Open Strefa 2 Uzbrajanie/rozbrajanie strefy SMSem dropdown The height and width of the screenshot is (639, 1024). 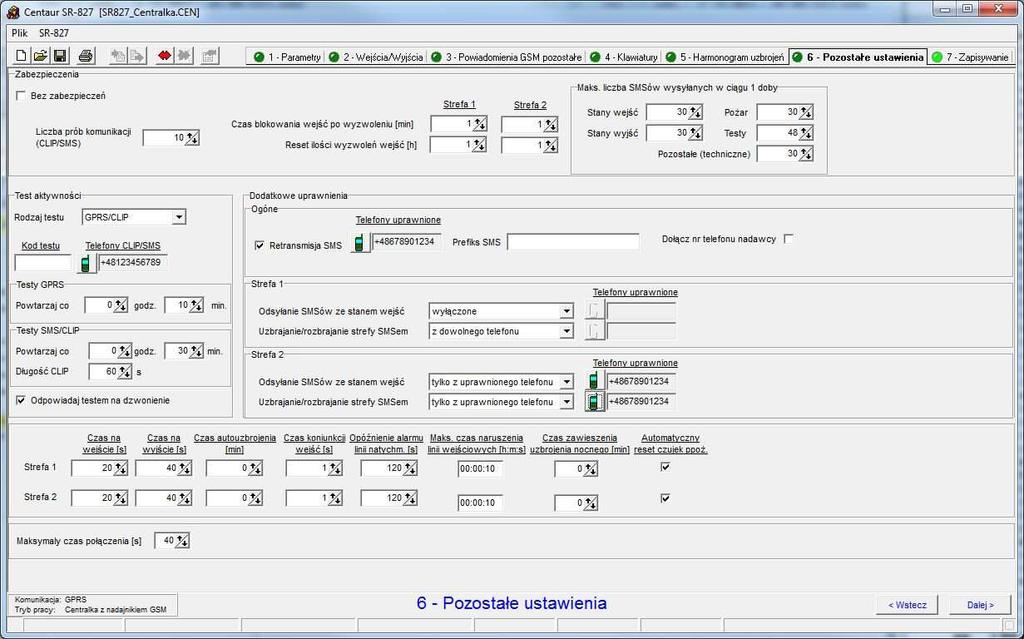pos(566,402)
